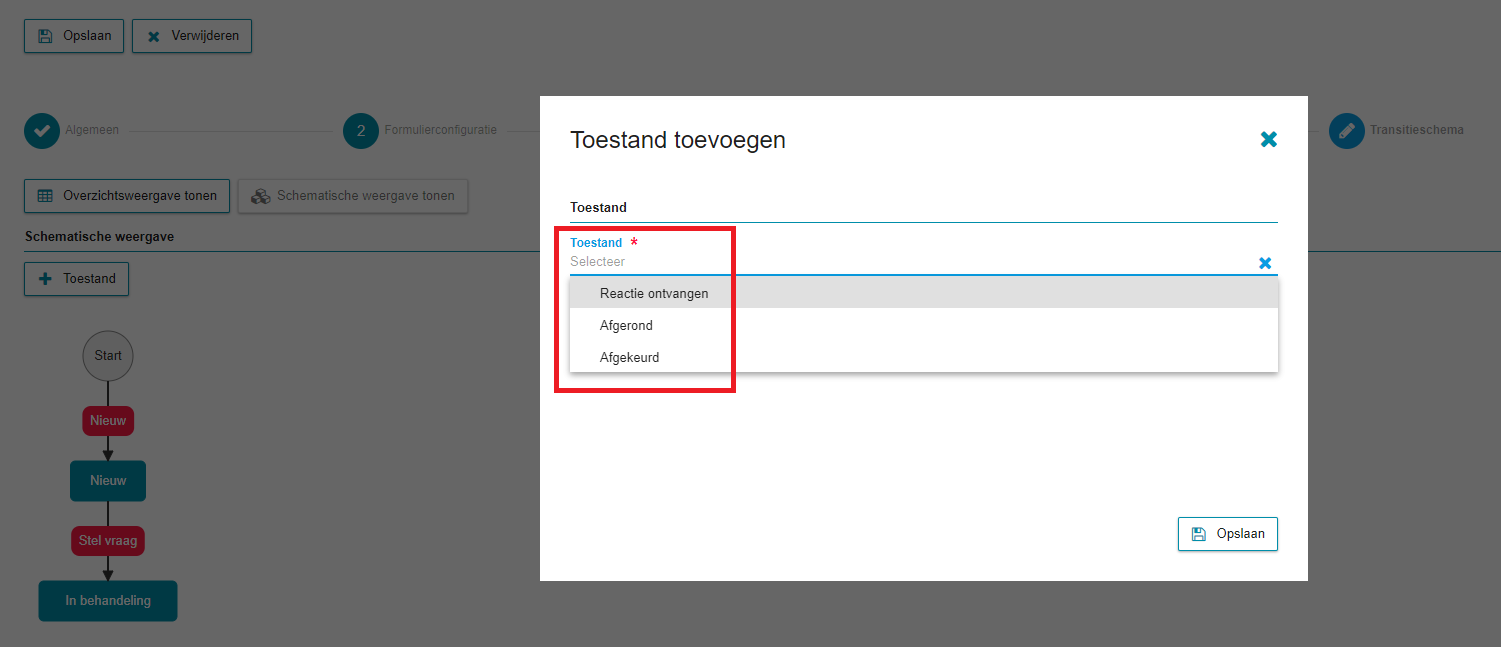Viewport: 1501px width, 647px height.
Task: Click the teal Nieuw state node
Action: coord(108,481)
